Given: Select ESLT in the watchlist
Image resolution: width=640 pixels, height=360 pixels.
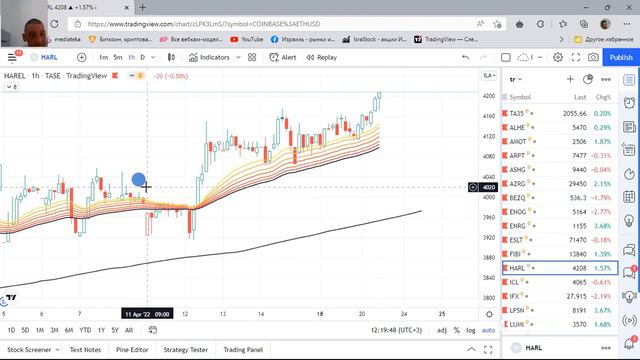Looking at the screenshot, I should (560, 240).
